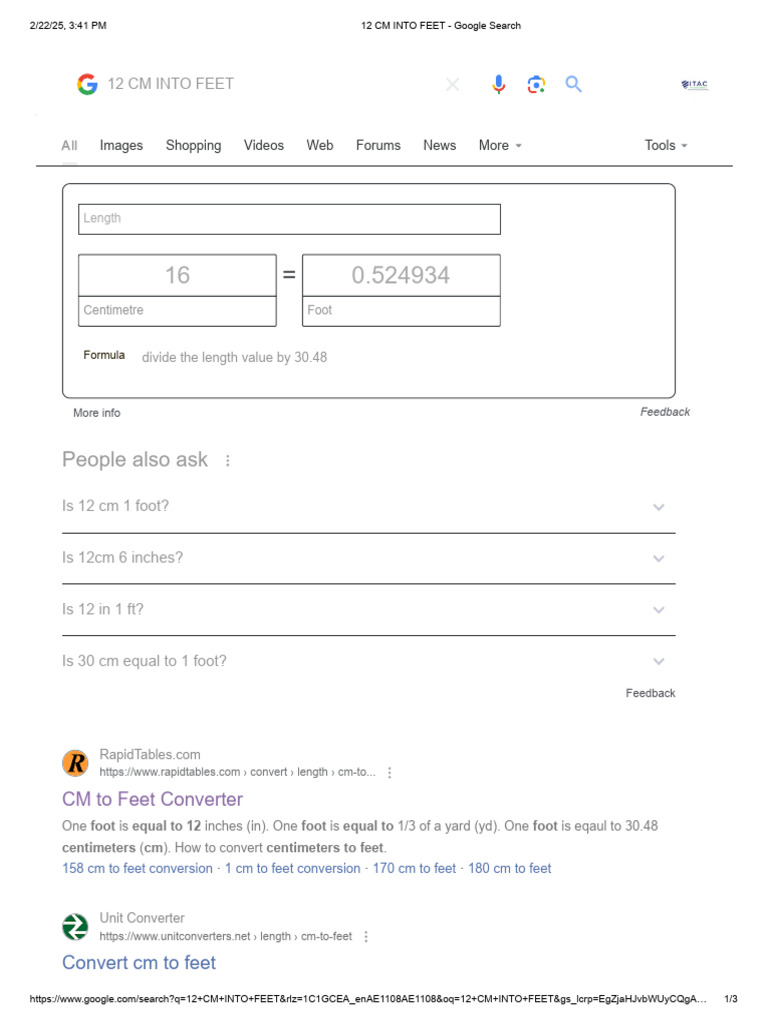Click the Centimetre value input field
Viewport: 768px width, 1024px height.
pos(177,275)
